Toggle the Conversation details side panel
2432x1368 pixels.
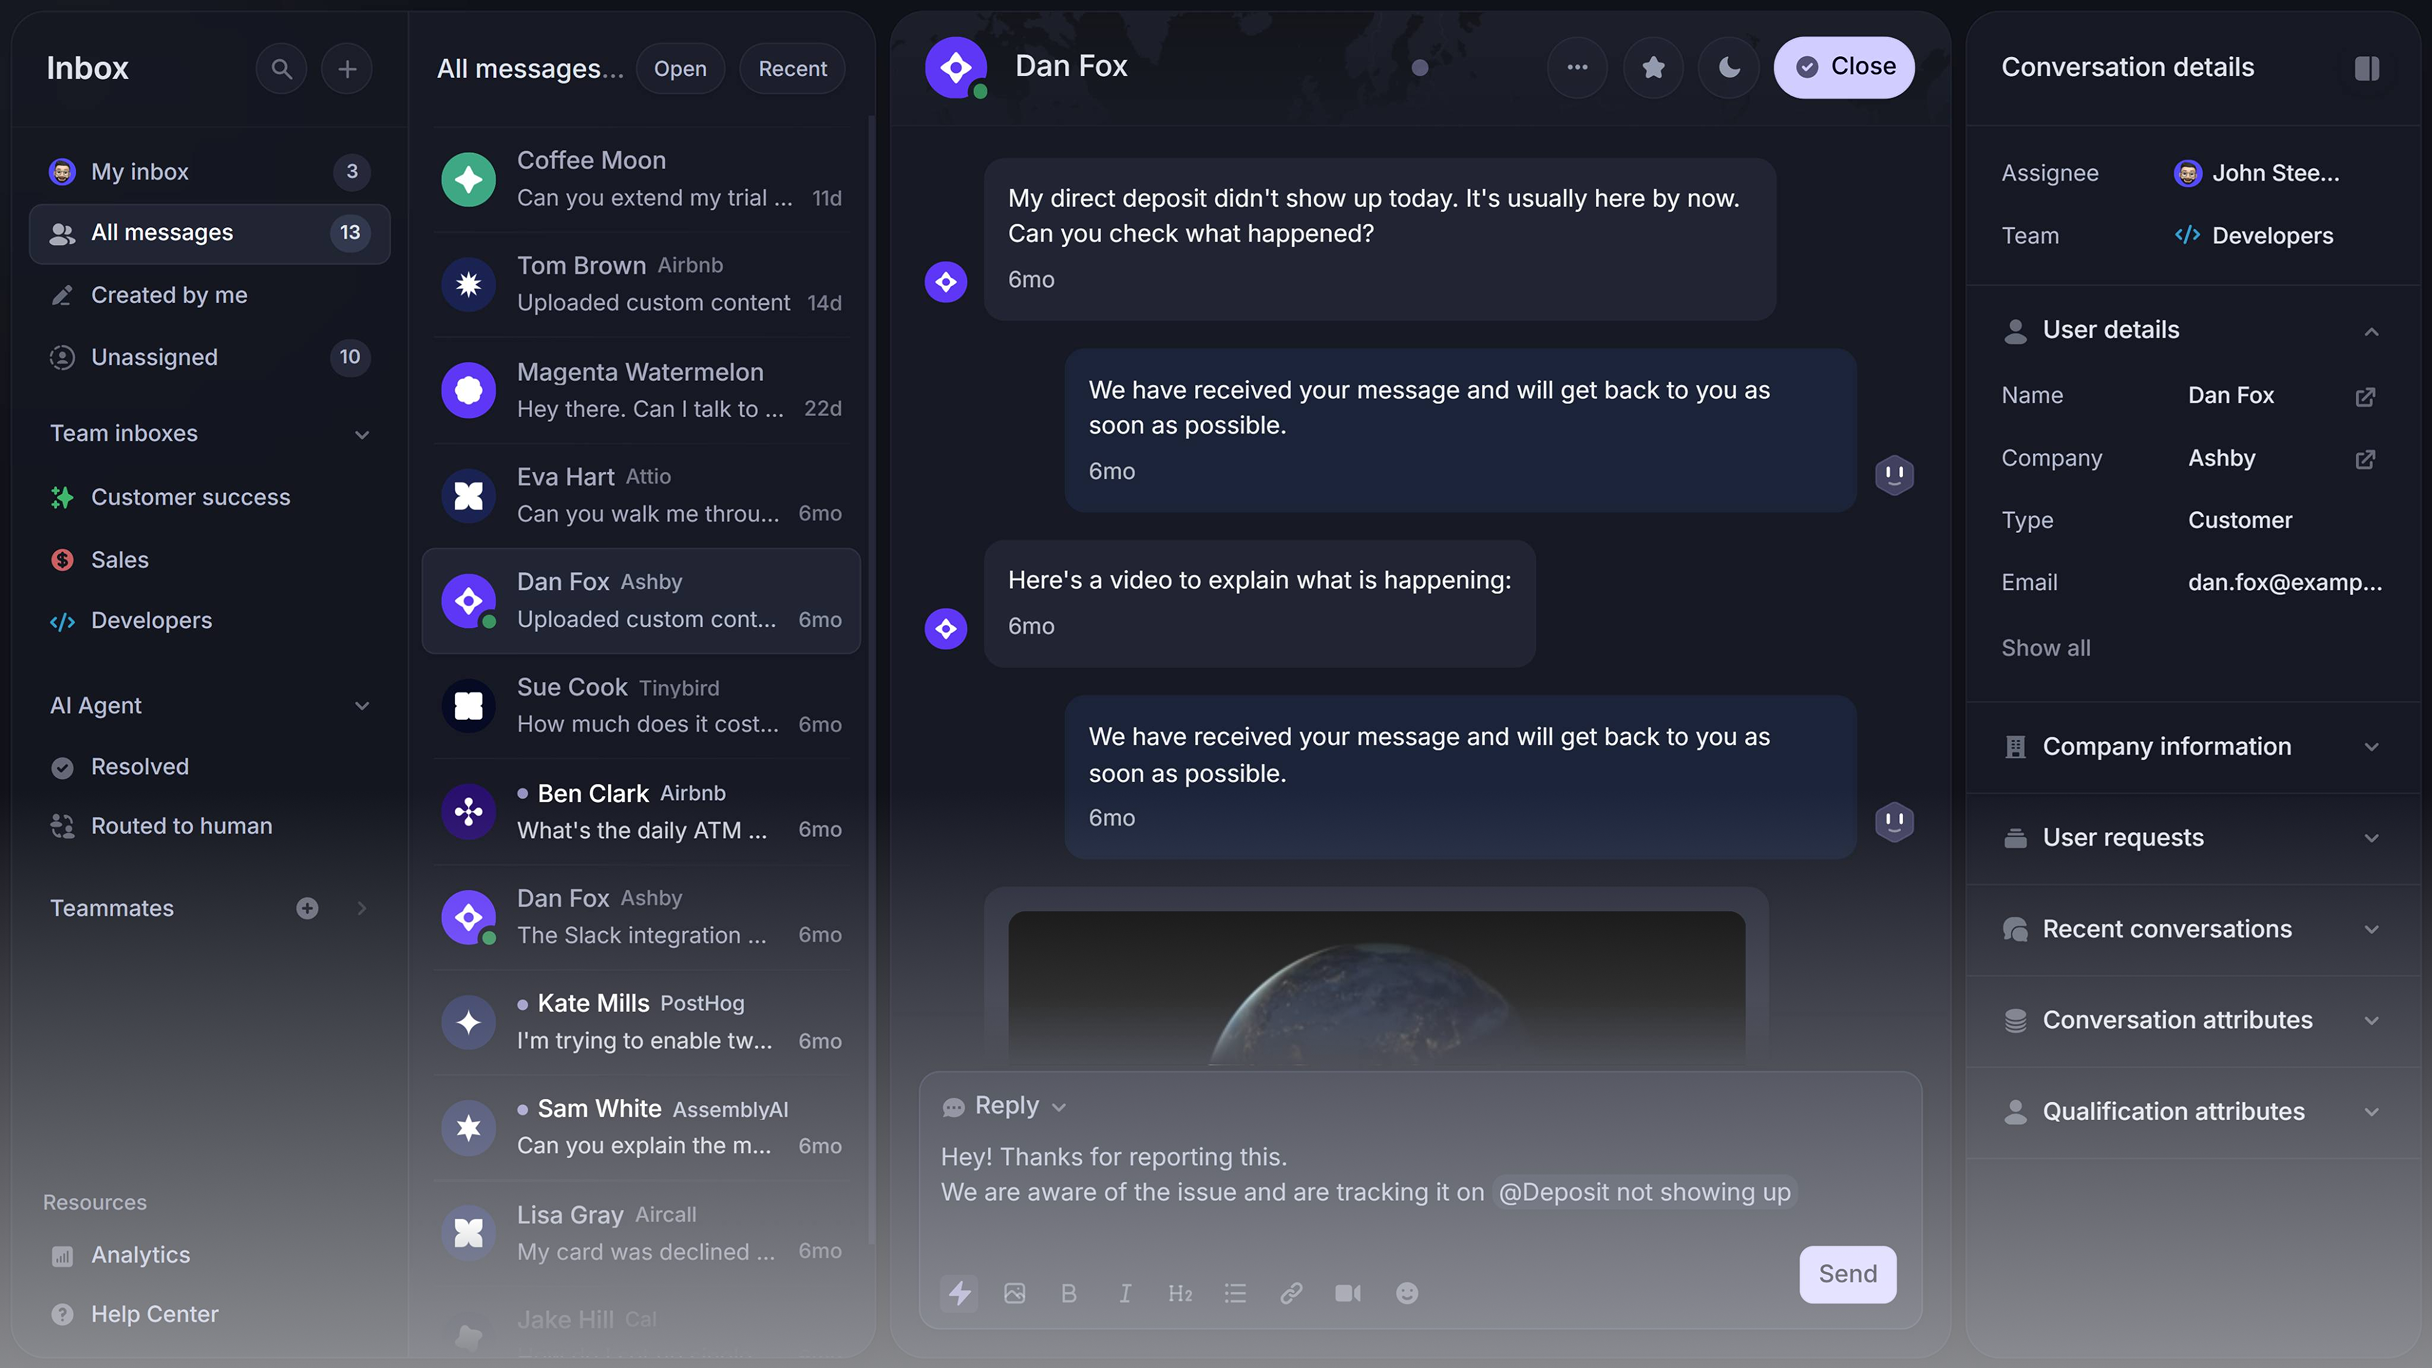pyautogui.click(x=2368, y=68)
